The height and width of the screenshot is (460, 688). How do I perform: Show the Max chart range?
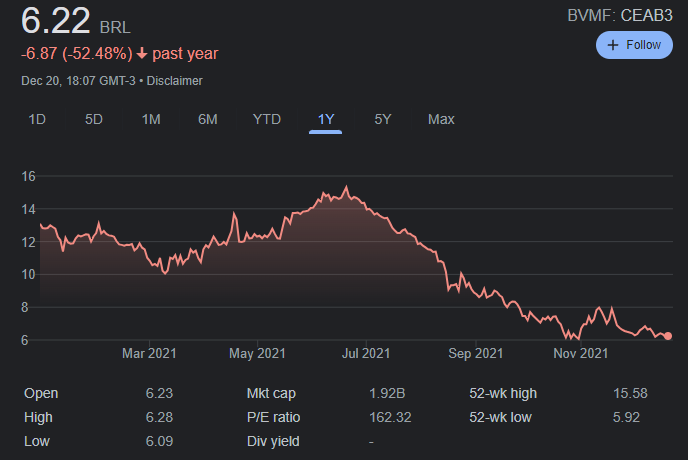(x=441, y=119)
